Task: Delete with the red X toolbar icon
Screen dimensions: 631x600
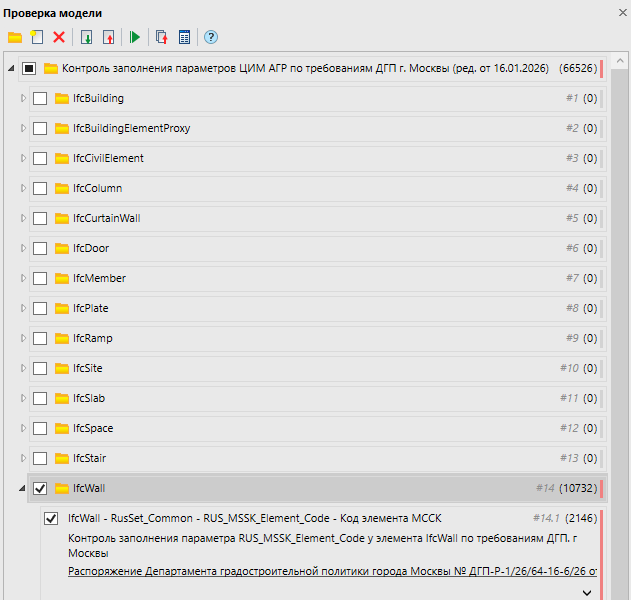Action: coord(59,37)
